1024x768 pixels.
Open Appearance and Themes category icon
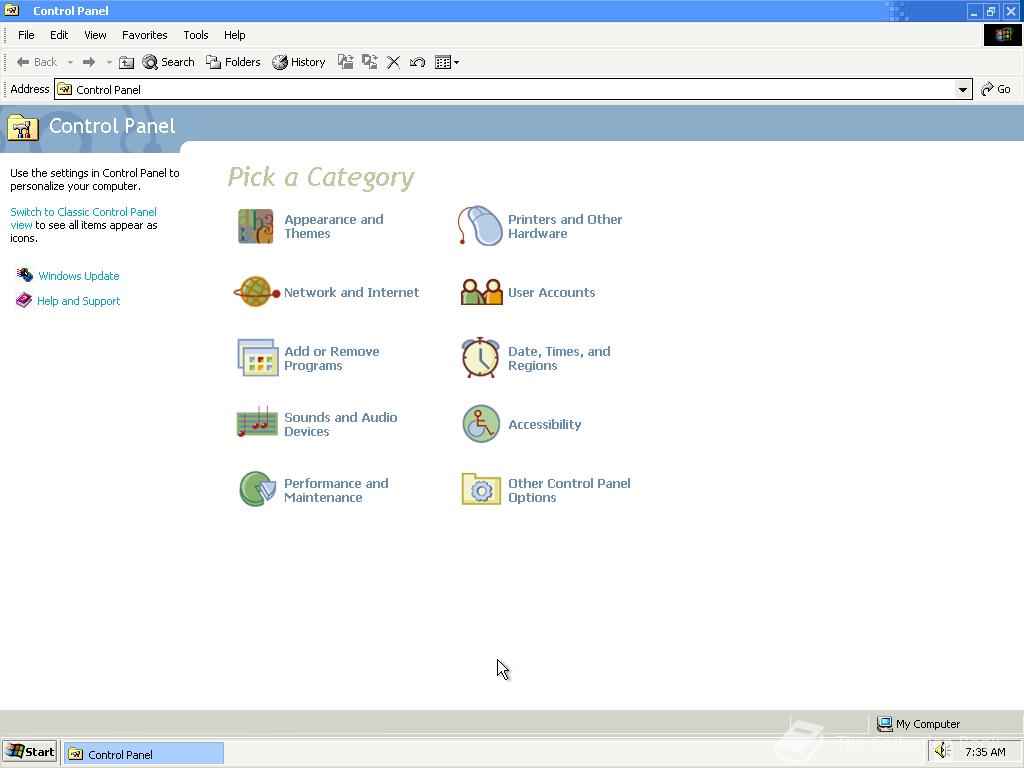pos(255,226)
